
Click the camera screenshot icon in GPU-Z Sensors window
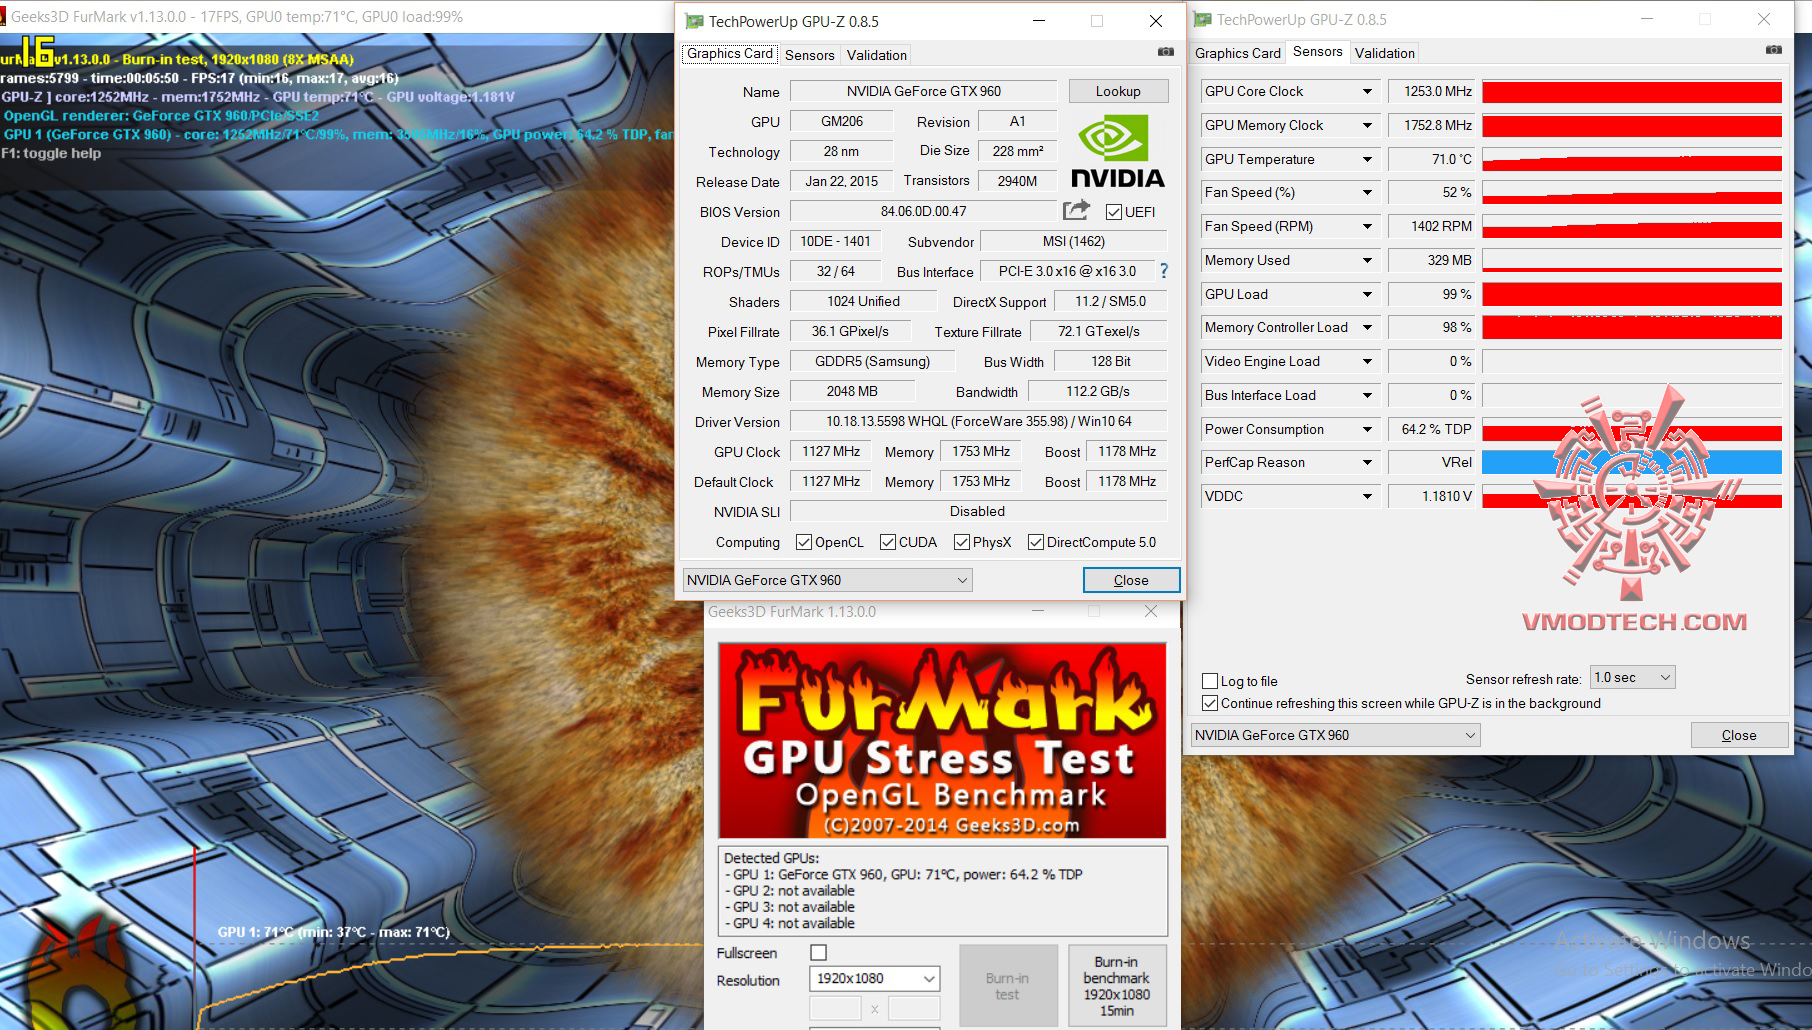pyautogui.click(x=1774, y=50)
